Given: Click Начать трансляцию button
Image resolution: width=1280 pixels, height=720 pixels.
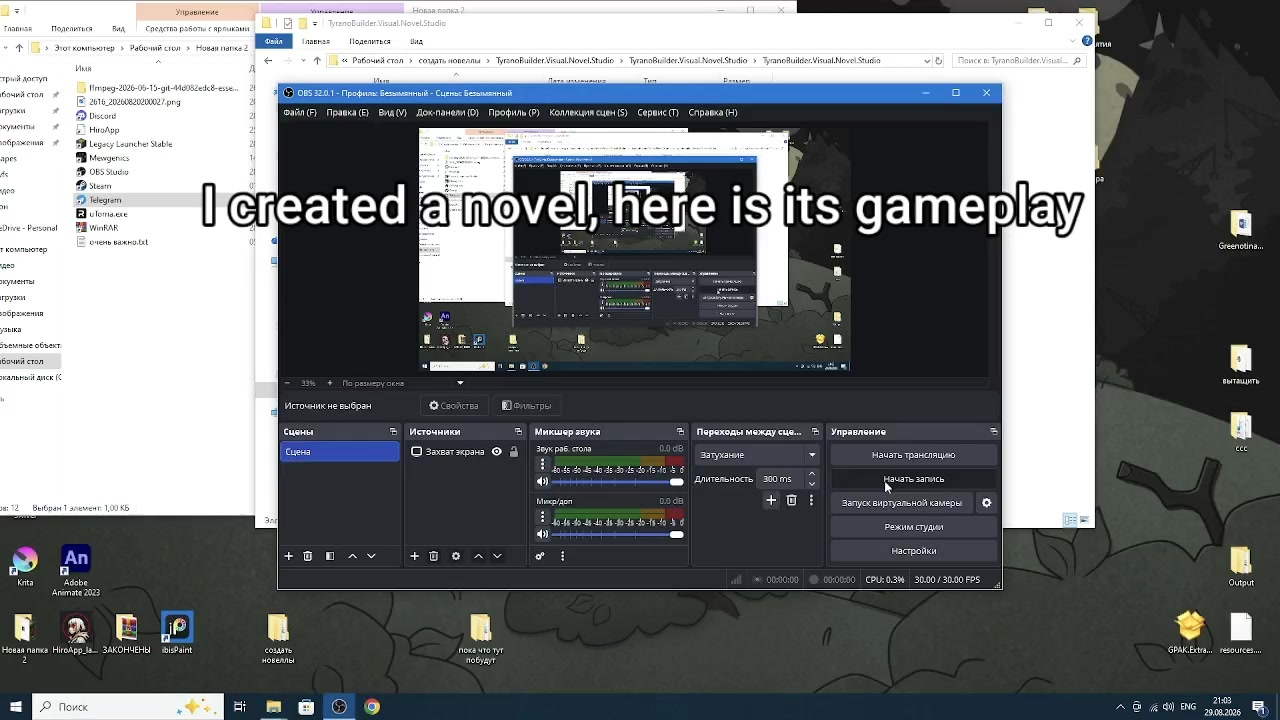Looking at the screenshot, I should [x=913, y=455].
